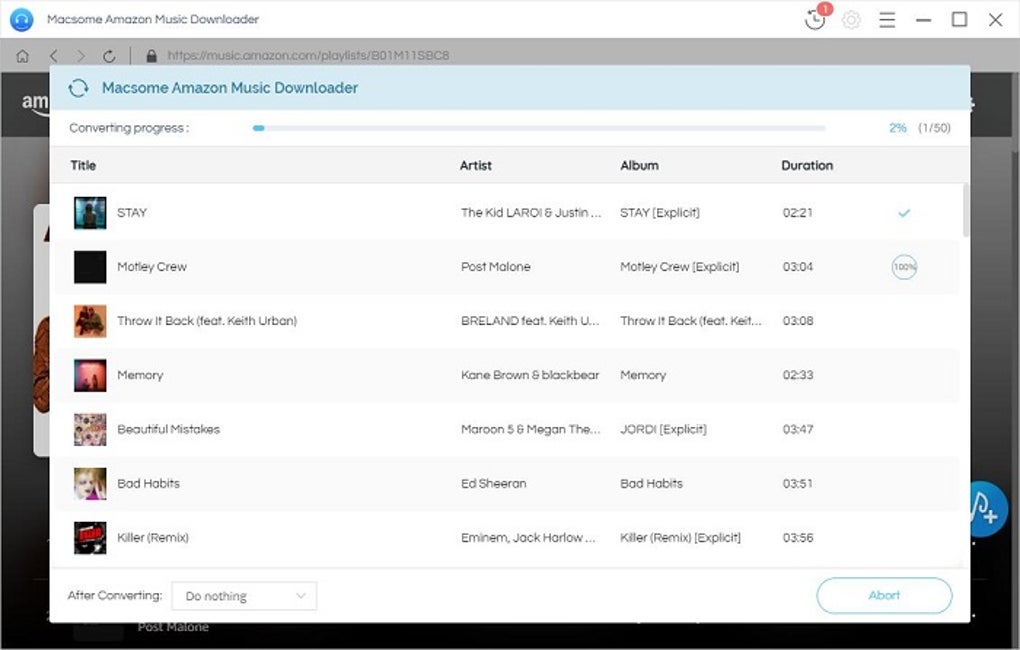
Task: Select the song title Beautiful Mistakes
Action: tap(168, 429)
